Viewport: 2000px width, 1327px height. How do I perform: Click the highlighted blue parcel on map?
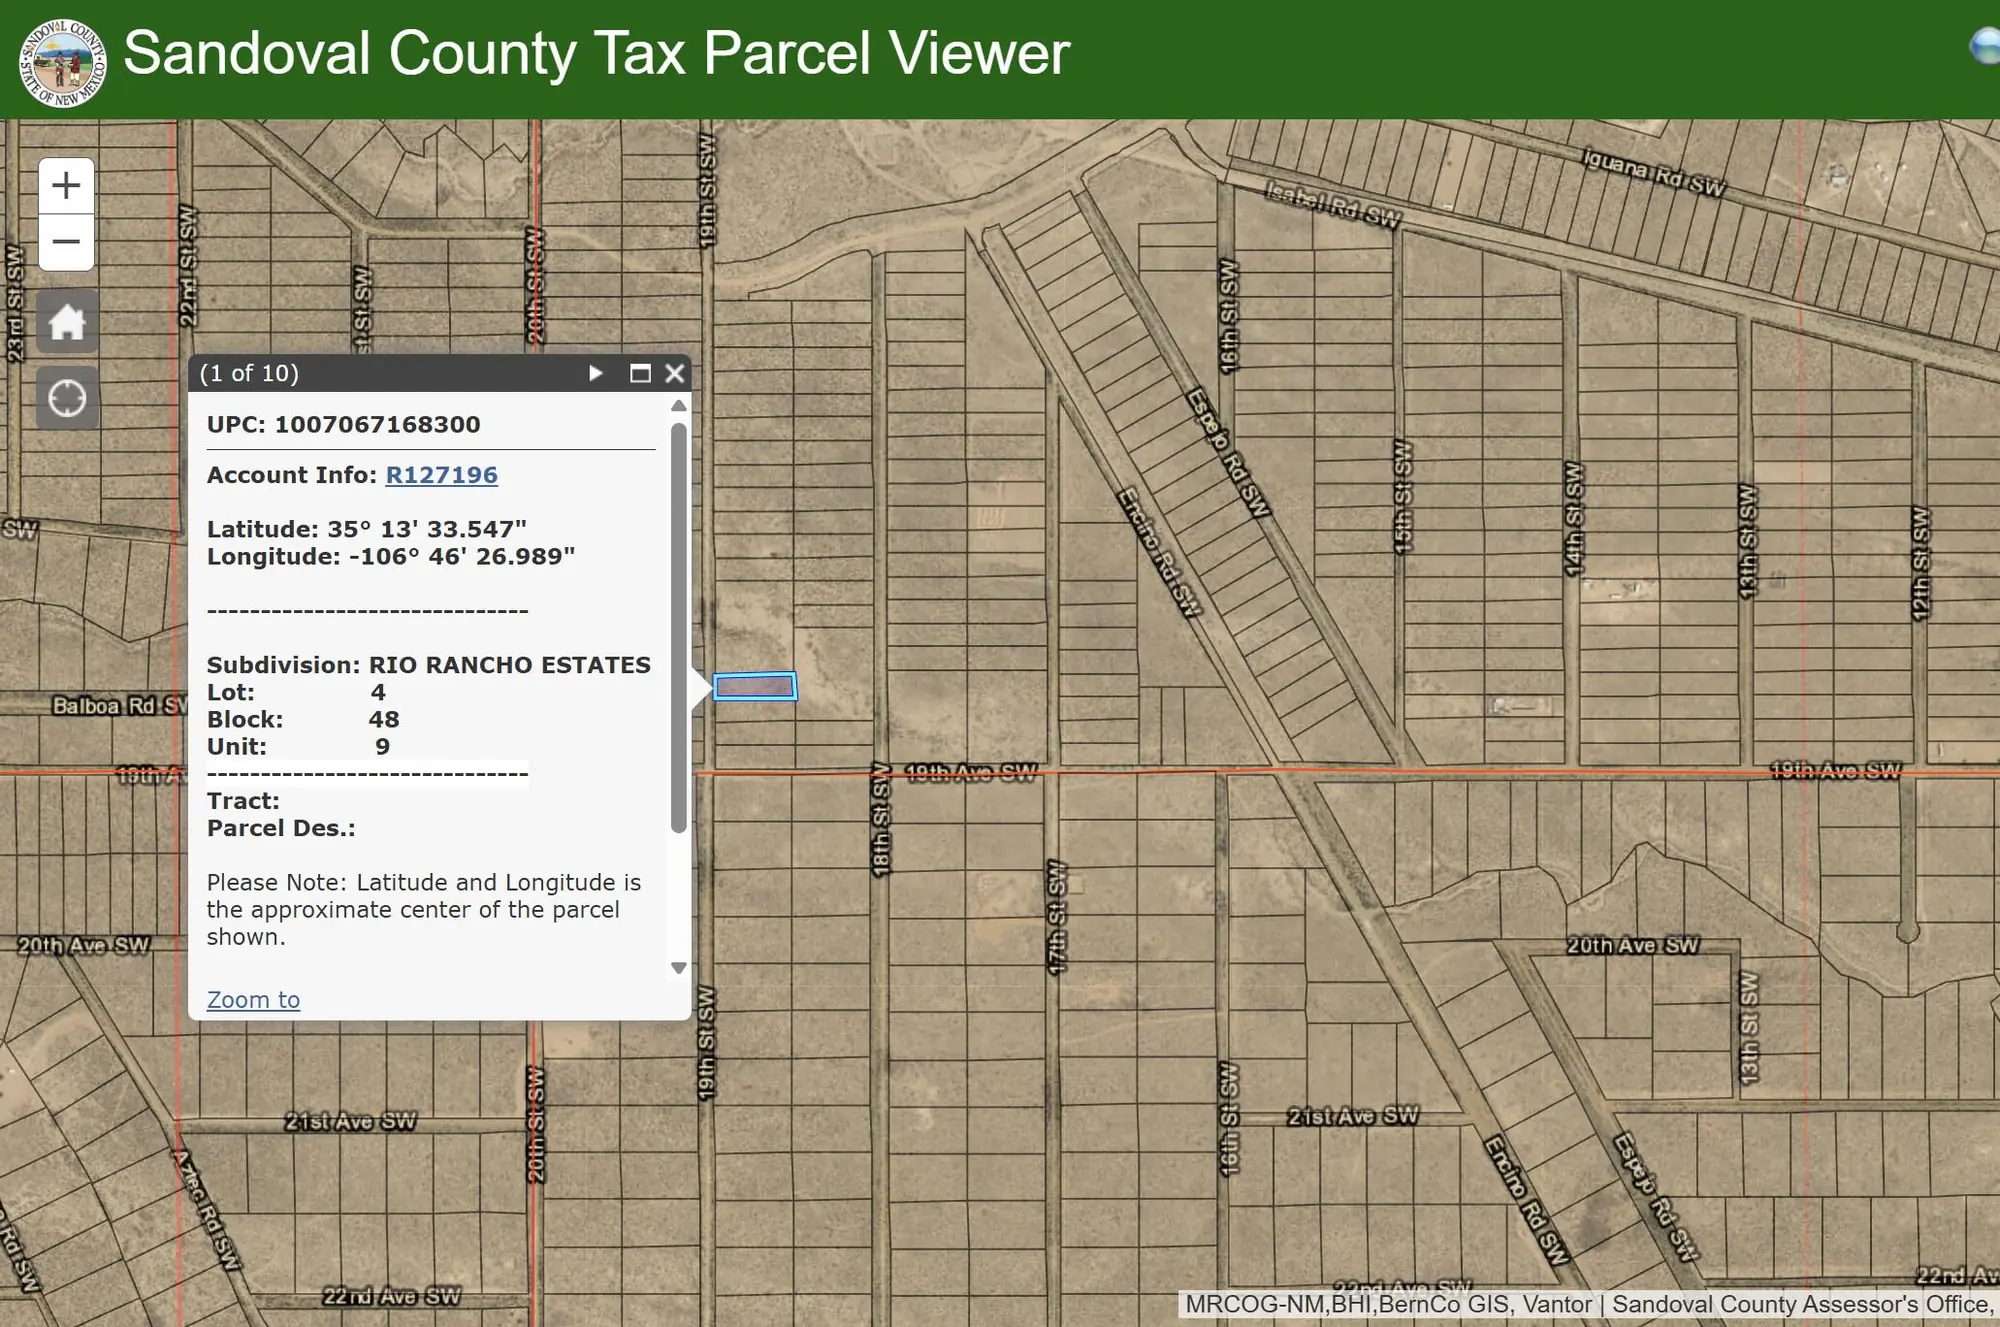point(755,687)
